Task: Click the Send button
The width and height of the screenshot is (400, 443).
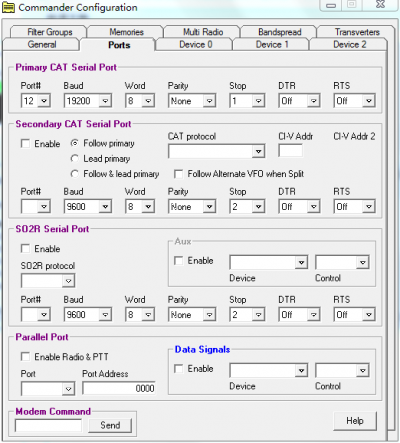Action: [x=110, y=425]
